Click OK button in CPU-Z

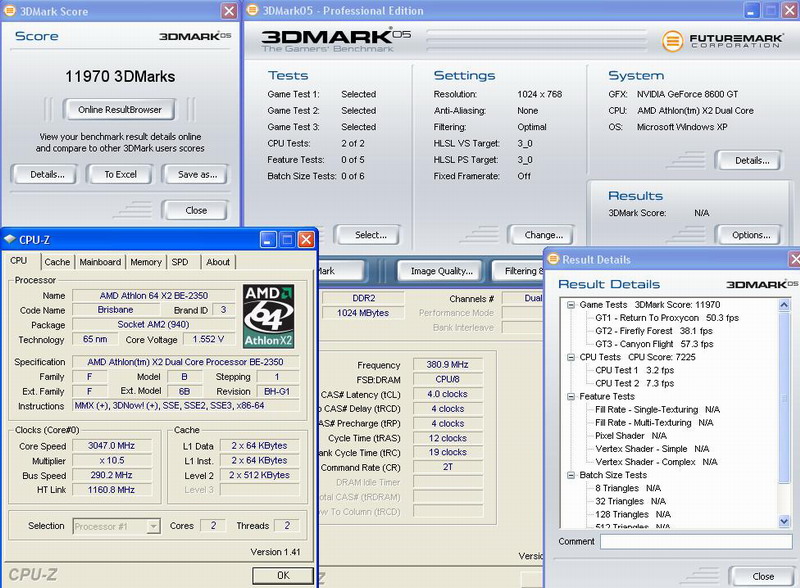[283, 575]
